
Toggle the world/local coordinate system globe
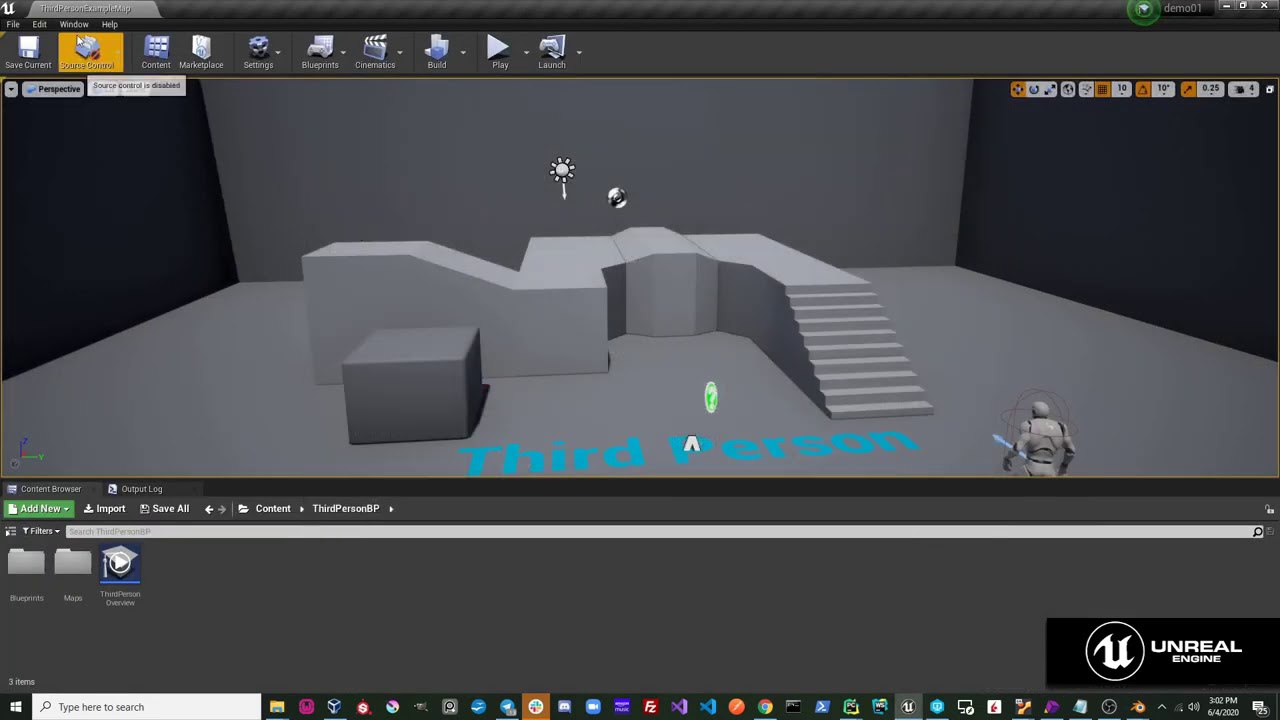coord(1068,89)
